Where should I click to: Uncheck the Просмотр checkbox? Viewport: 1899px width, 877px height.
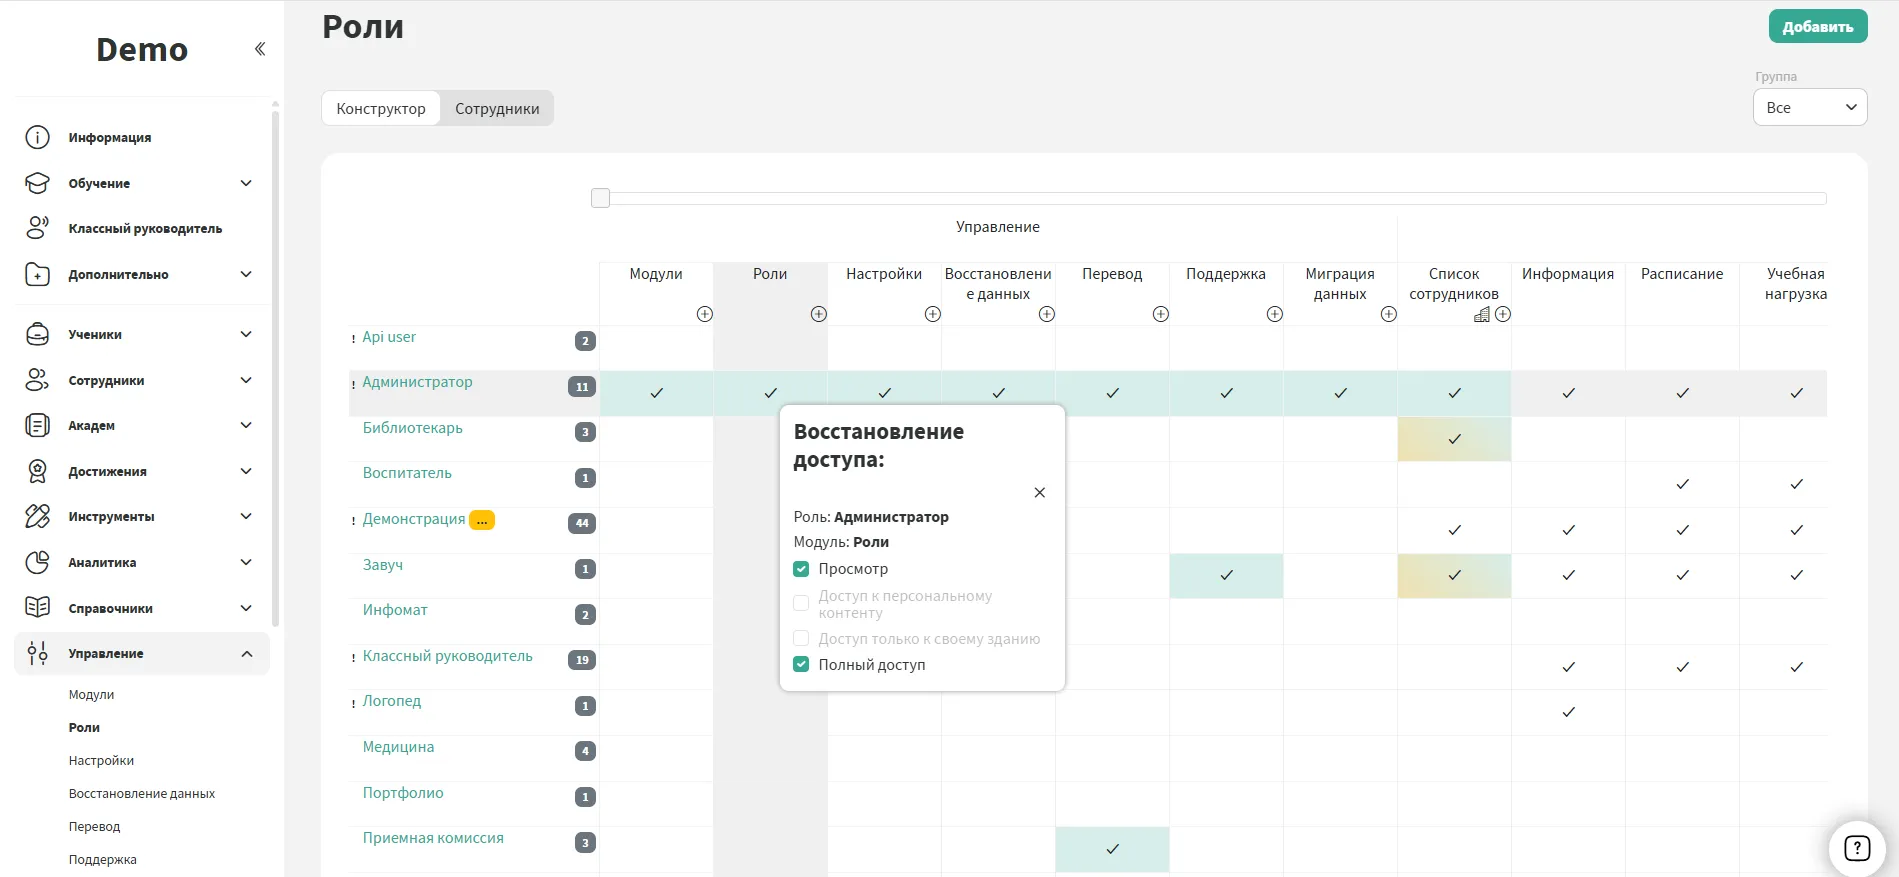(801, 569)
